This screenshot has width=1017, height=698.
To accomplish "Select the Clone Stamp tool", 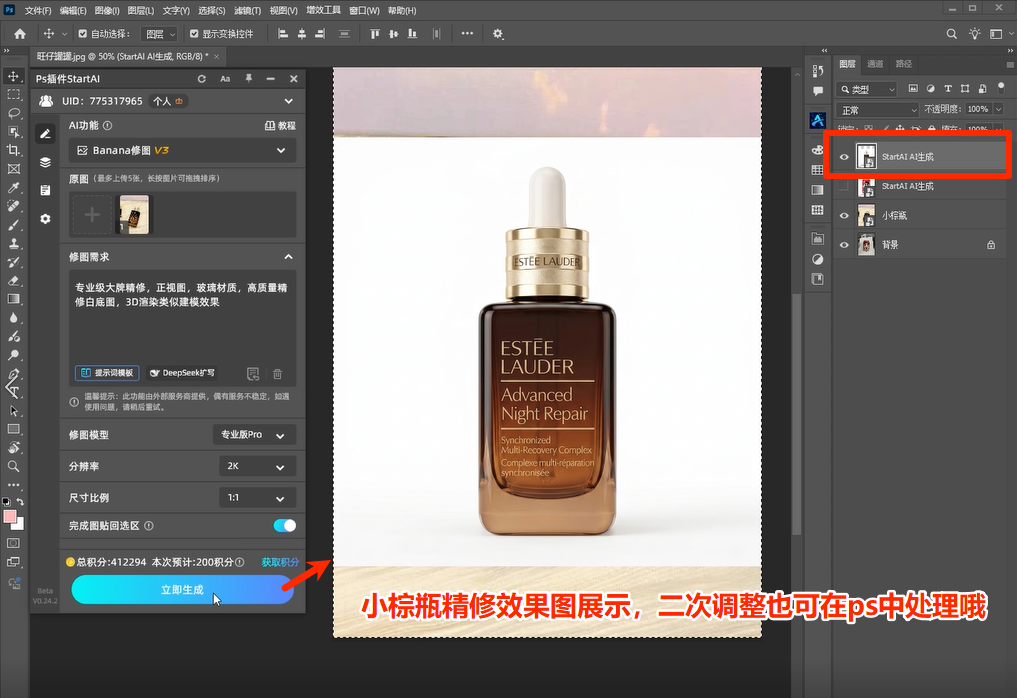I will pyautogui.click(x=13, y=244).
